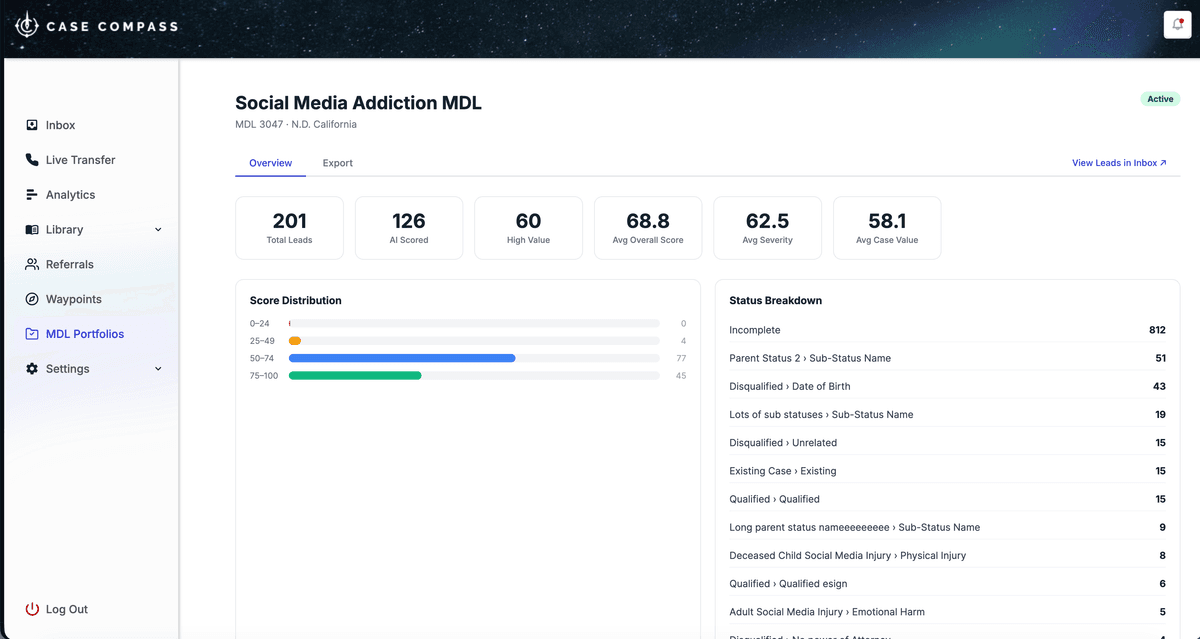Open View Leads in Inbox
Screen dimensions: 1200x639
click(x=1112, y=161)
